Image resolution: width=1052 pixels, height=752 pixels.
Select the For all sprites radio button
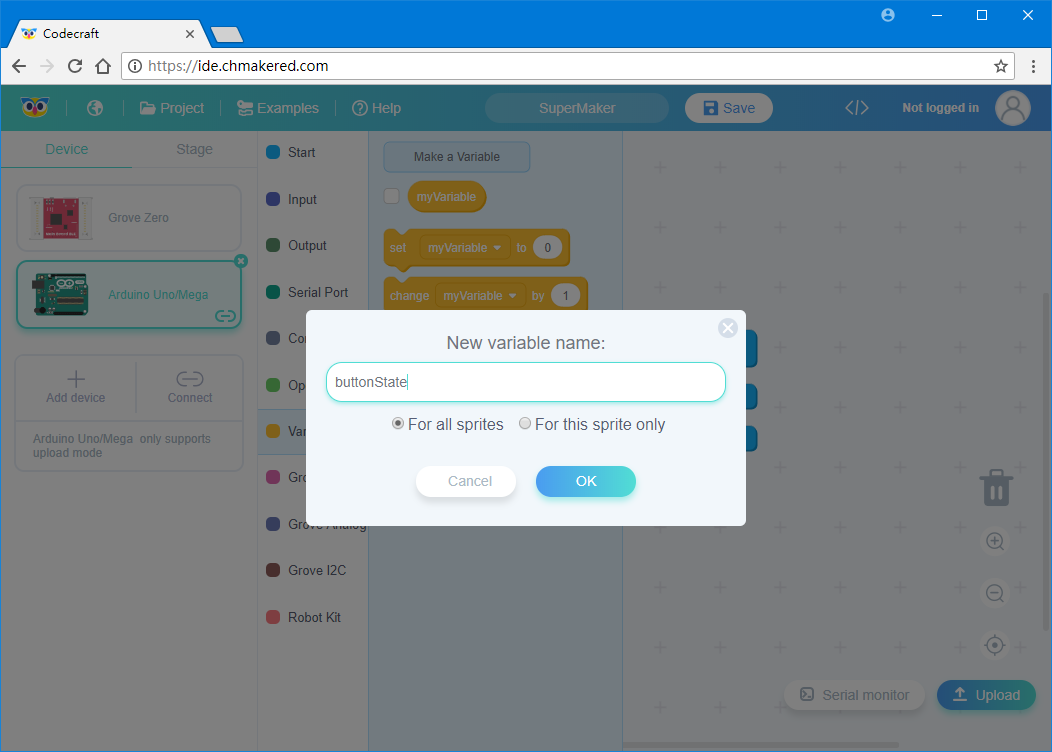[398, 423]
